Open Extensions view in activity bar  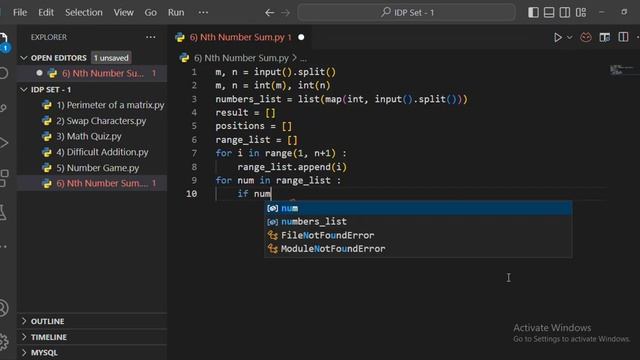pyautogui.click(x=4, y=178)
